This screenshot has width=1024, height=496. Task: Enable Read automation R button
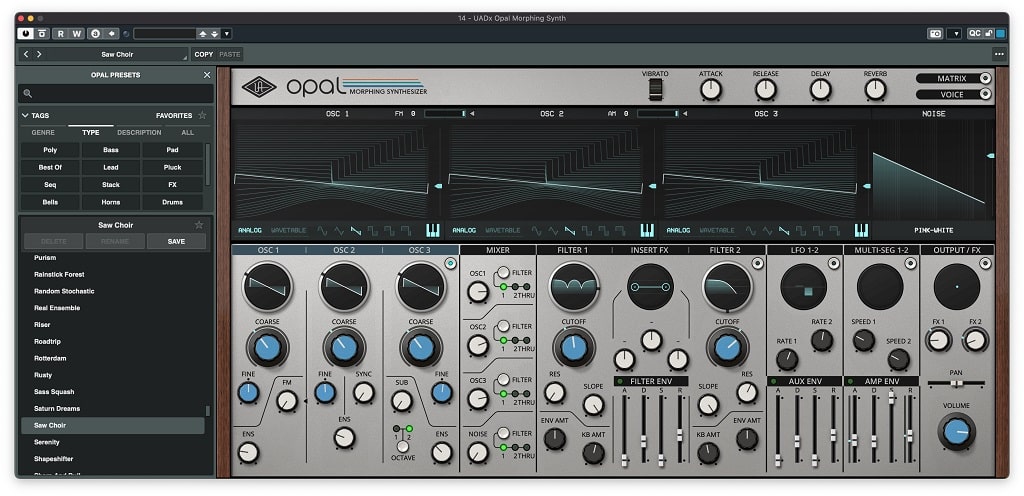click(61, 33)
